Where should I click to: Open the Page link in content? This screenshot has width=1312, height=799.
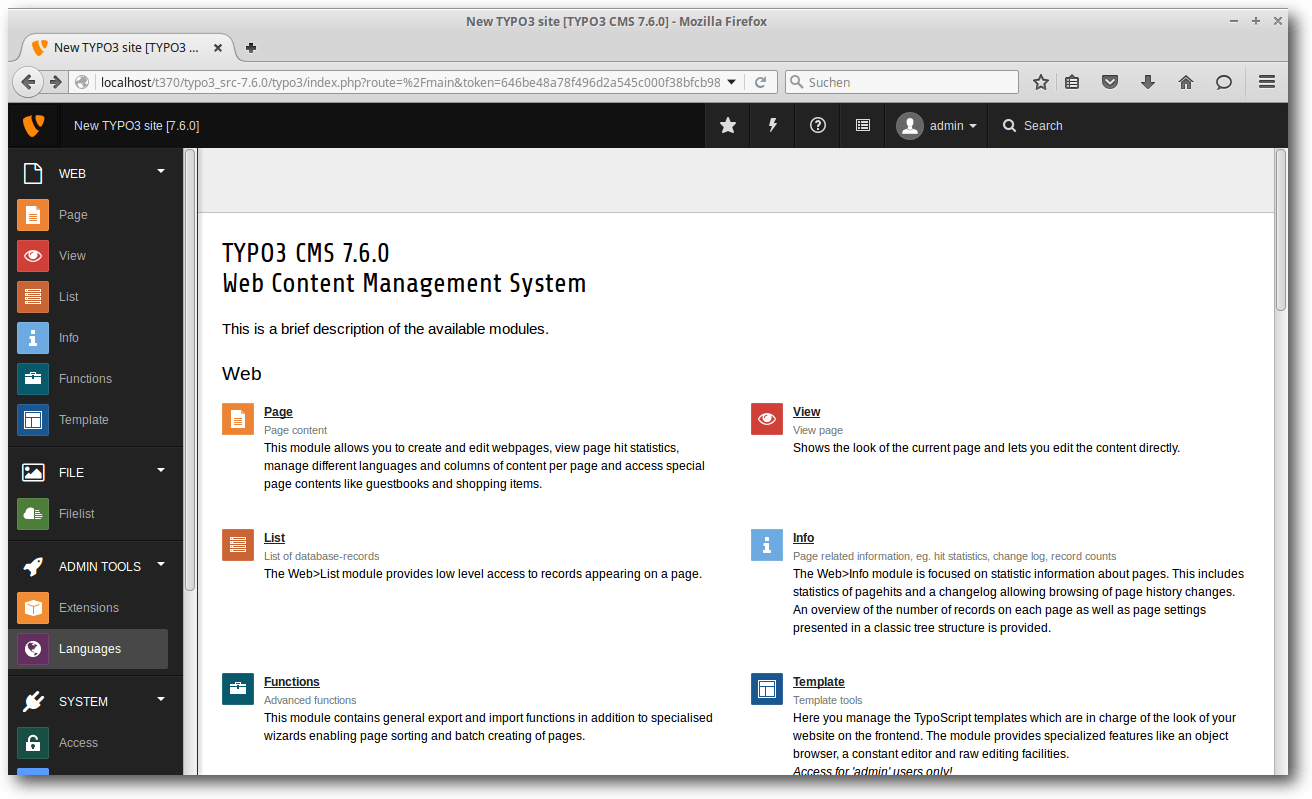[x=278, y=412]
